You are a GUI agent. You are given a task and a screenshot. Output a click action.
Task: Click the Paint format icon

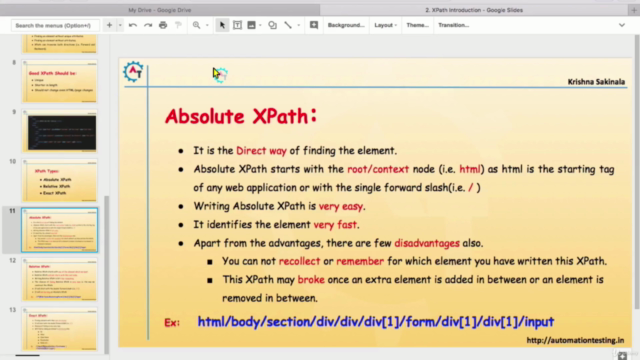tap(178, 25)
